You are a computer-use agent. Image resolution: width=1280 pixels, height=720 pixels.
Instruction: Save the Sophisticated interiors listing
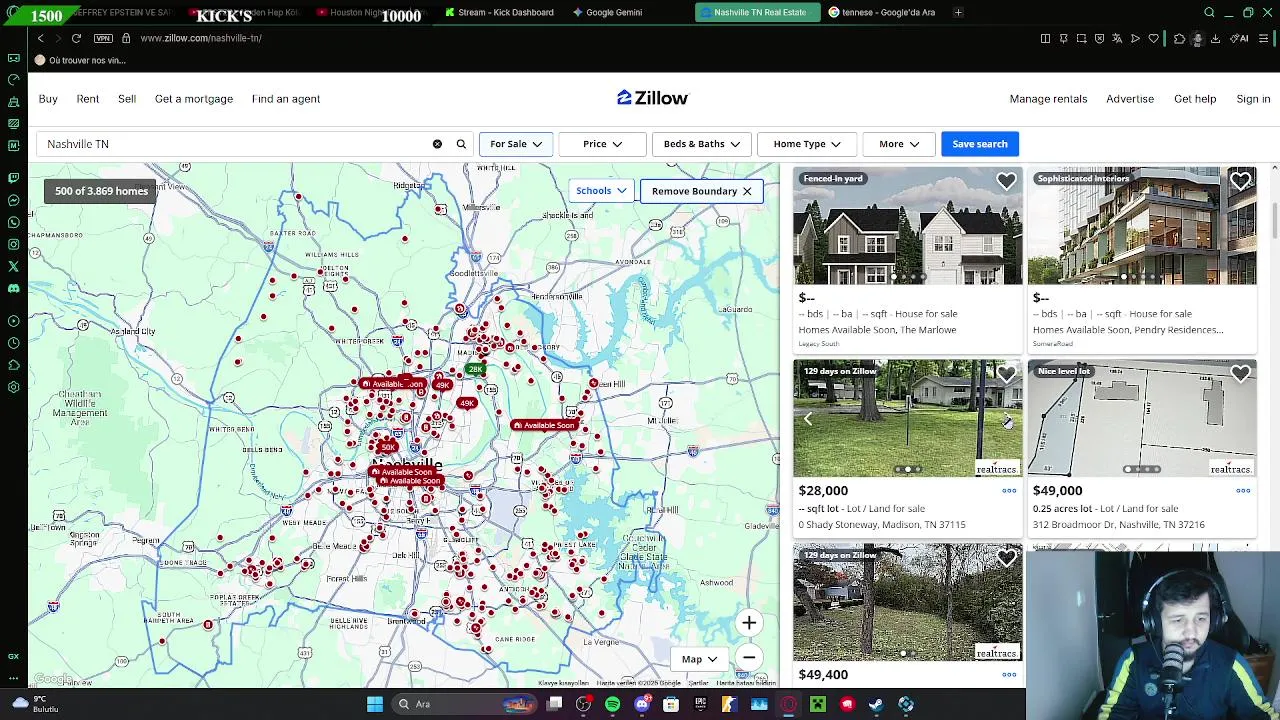1240,181
